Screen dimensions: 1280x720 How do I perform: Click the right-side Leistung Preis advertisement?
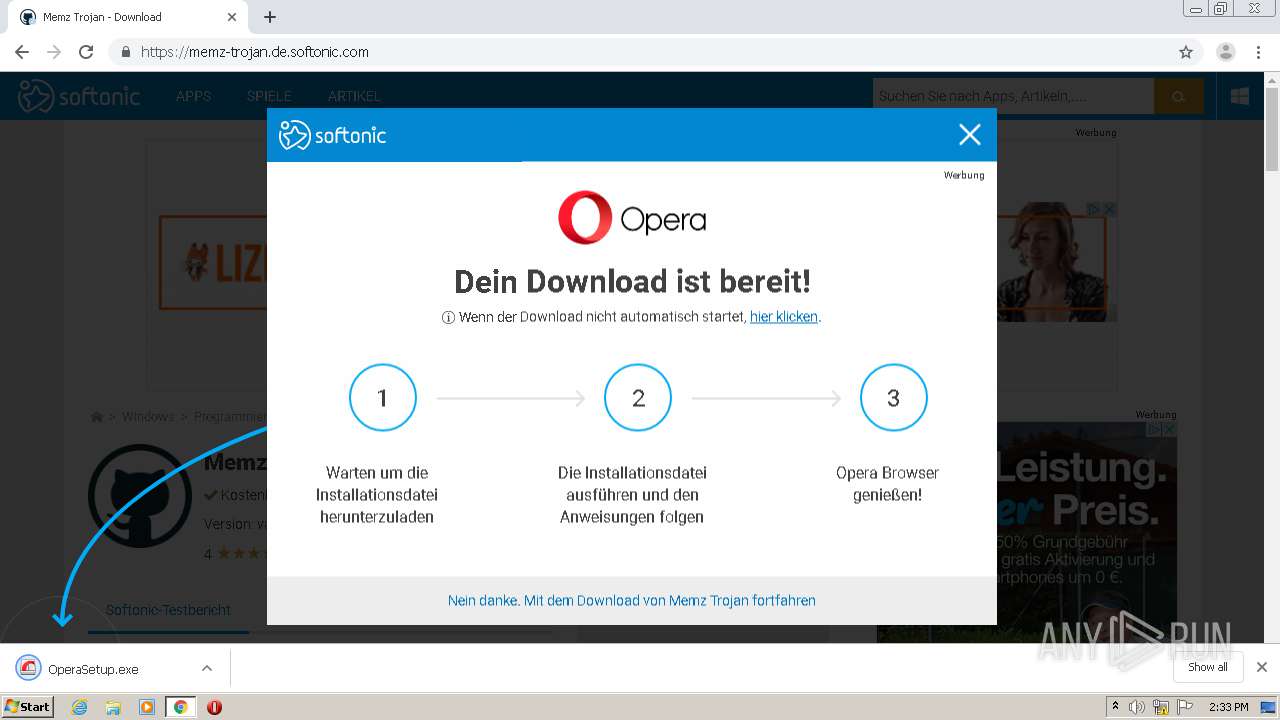pyautogui.click(x=1027, y=532)
